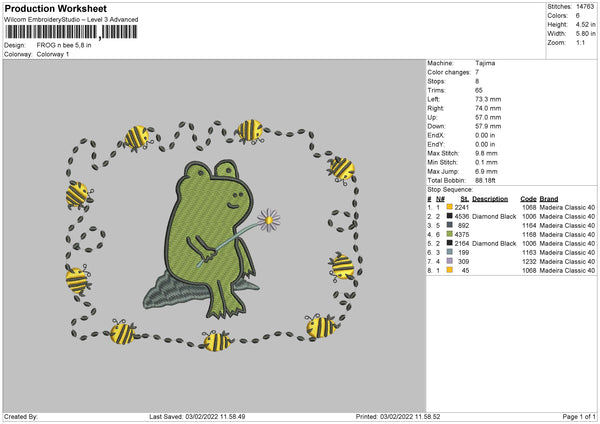The width and height of the screenshot is (600, 424).
Task: Click the Description column header
Action: [x=490, y=199]
